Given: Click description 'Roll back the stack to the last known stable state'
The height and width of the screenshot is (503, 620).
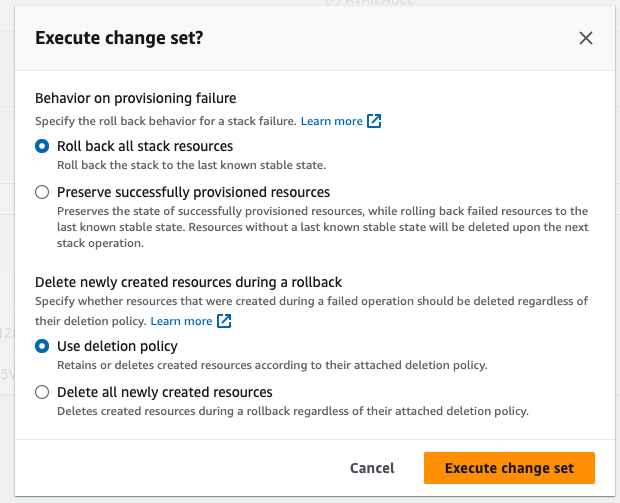Looking at the screenshot, I should (192, 165).
